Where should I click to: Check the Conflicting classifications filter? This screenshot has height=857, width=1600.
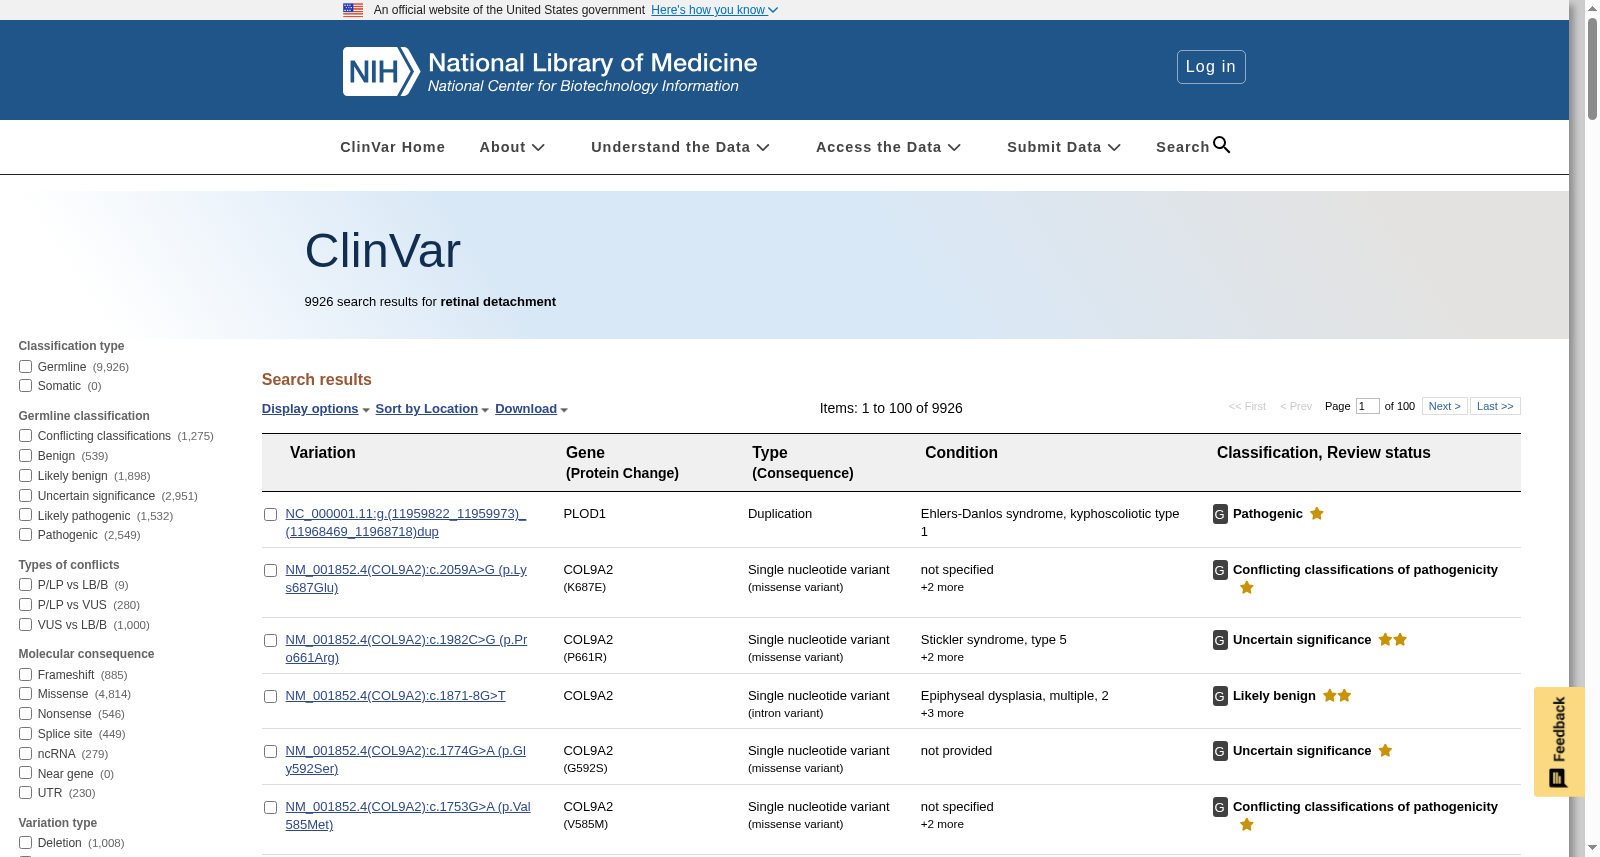pyautogui.click(x=26, y=436)
